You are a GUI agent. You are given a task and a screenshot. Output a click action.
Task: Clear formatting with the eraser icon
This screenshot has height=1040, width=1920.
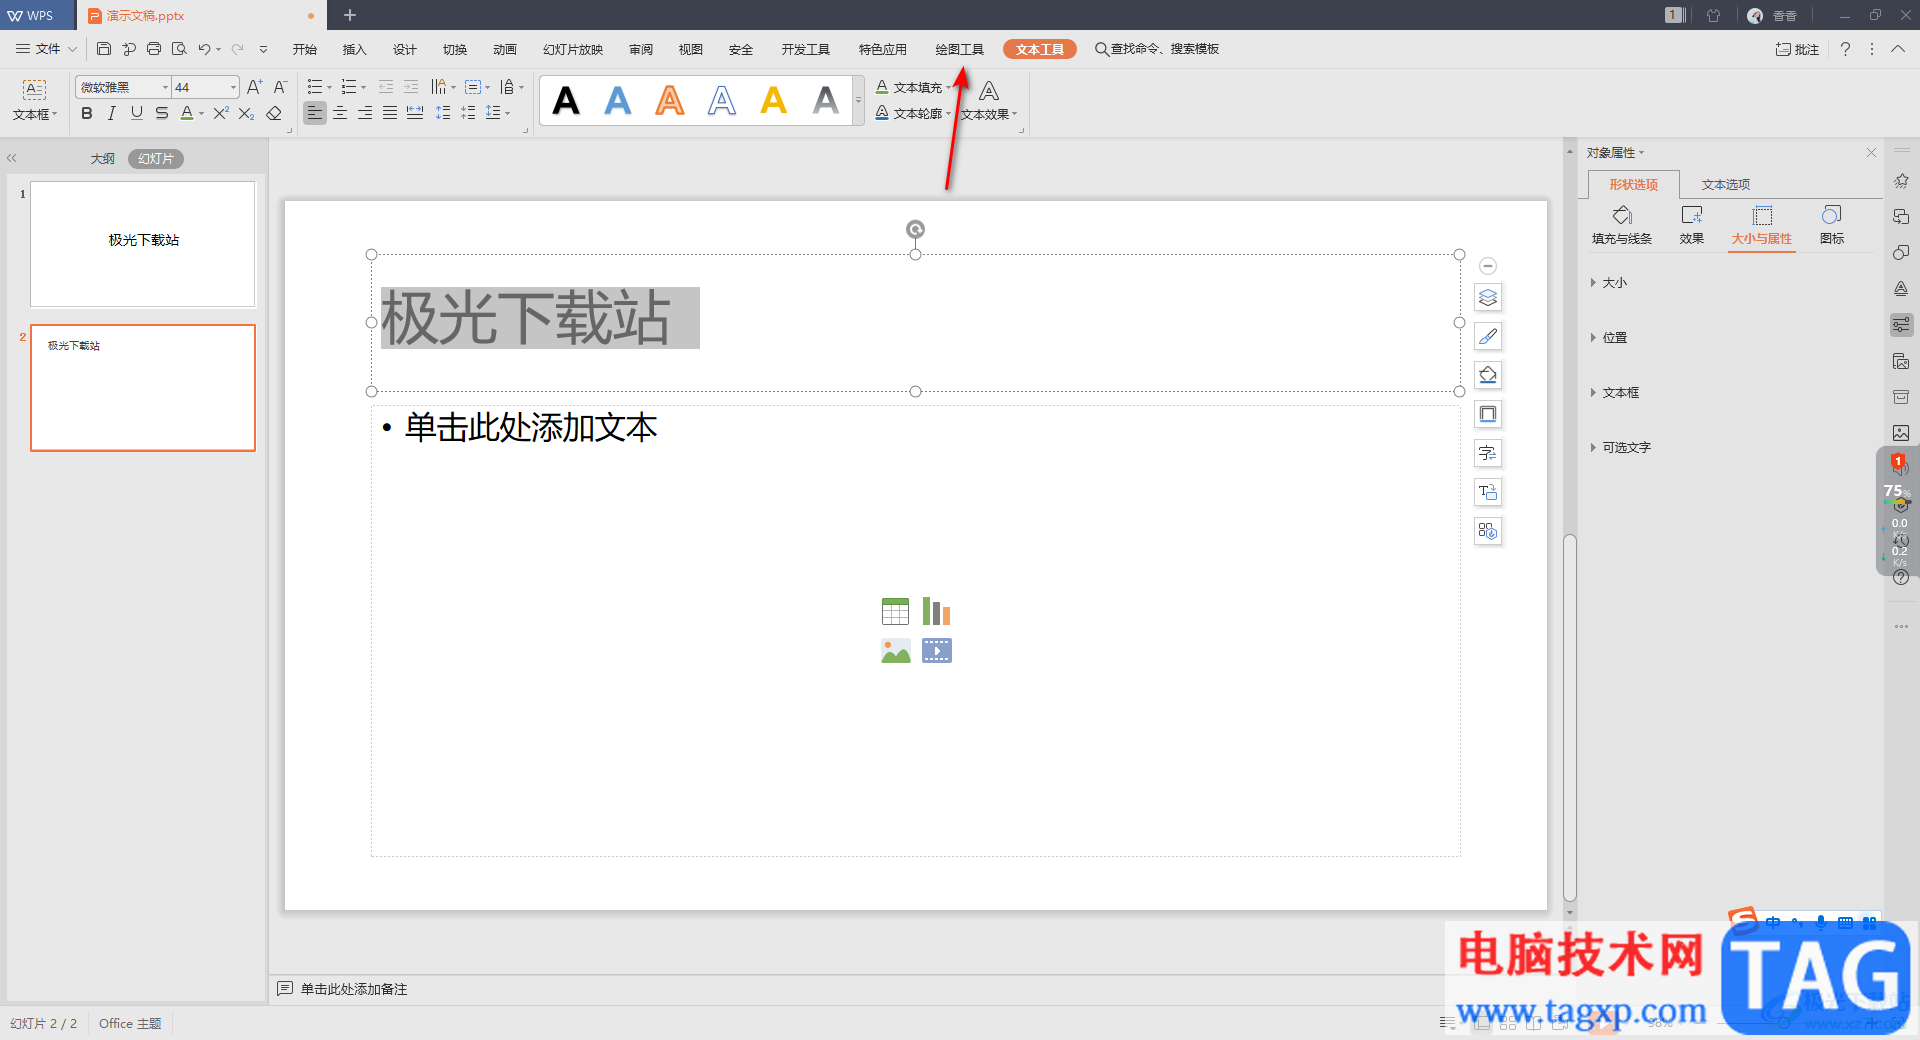tap(274, 113)
